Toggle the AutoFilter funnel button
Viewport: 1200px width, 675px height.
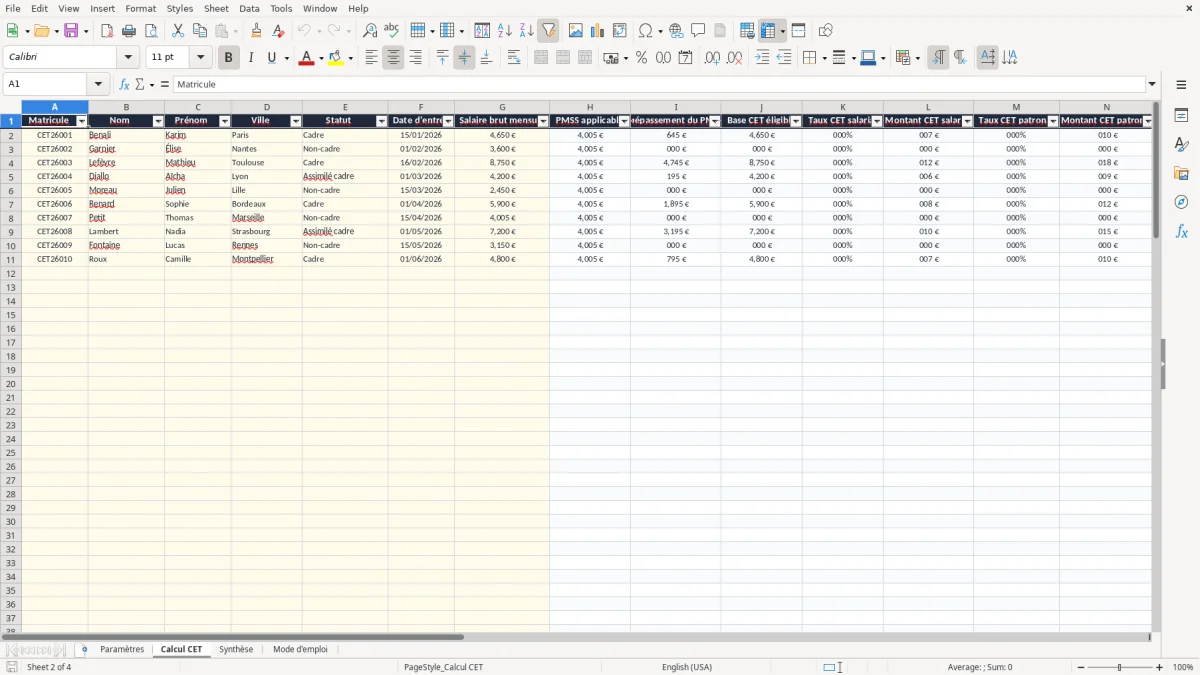[x=548, y=31]
